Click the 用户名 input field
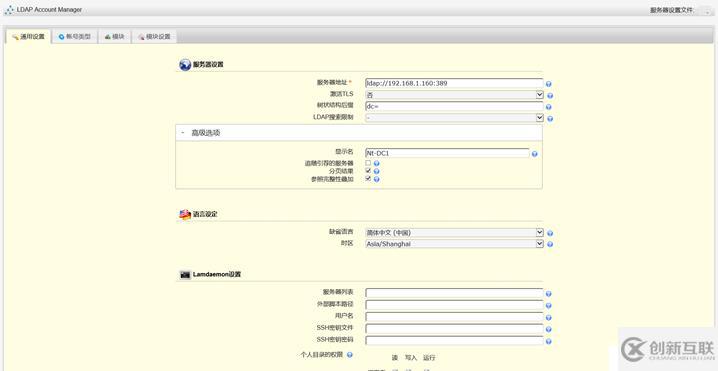This screenshot has width=718, height=371. [454, 317]
